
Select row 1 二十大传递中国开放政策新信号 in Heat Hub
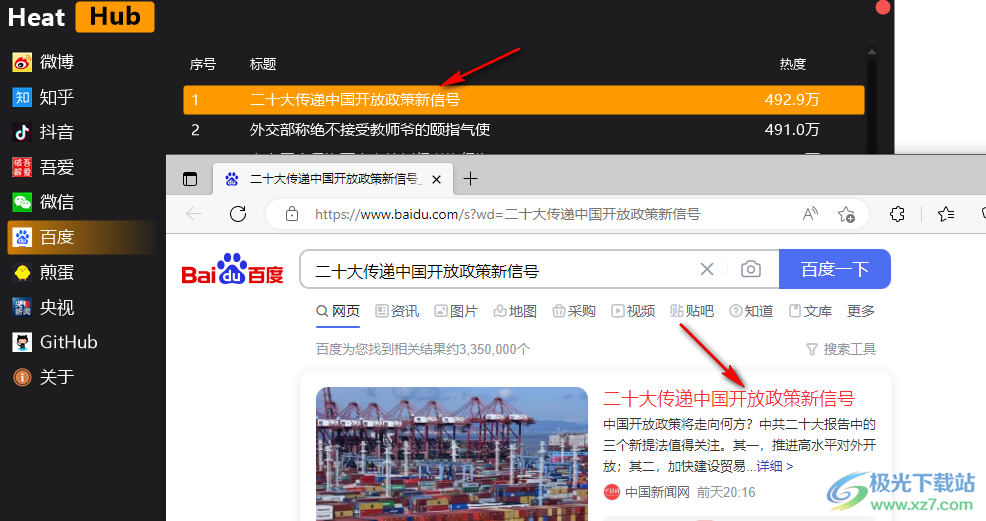pyautogui.click(x=524, y=100)
